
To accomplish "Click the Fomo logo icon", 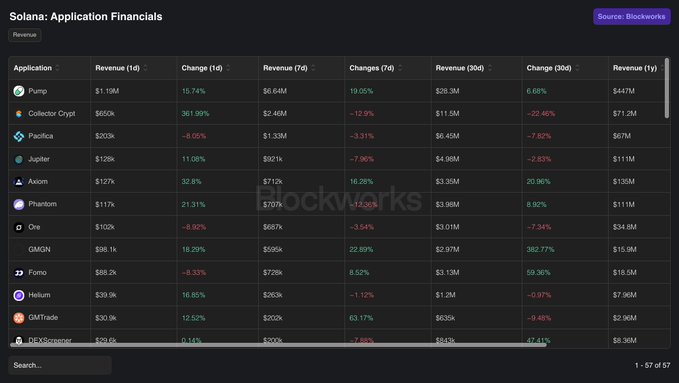I will pyautogui.click(x=19, y=273).
